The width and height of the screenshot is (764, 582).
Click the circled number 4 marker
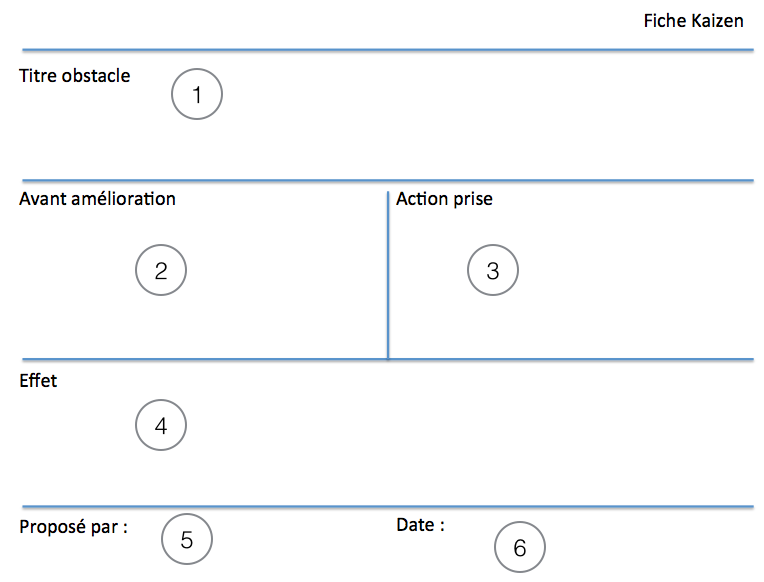(x=161, y=425)
